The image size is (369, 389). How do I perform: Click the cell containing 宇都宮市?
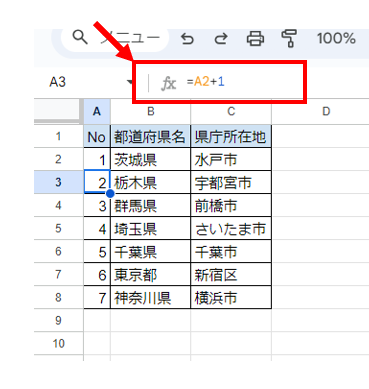tap(231, 182)
